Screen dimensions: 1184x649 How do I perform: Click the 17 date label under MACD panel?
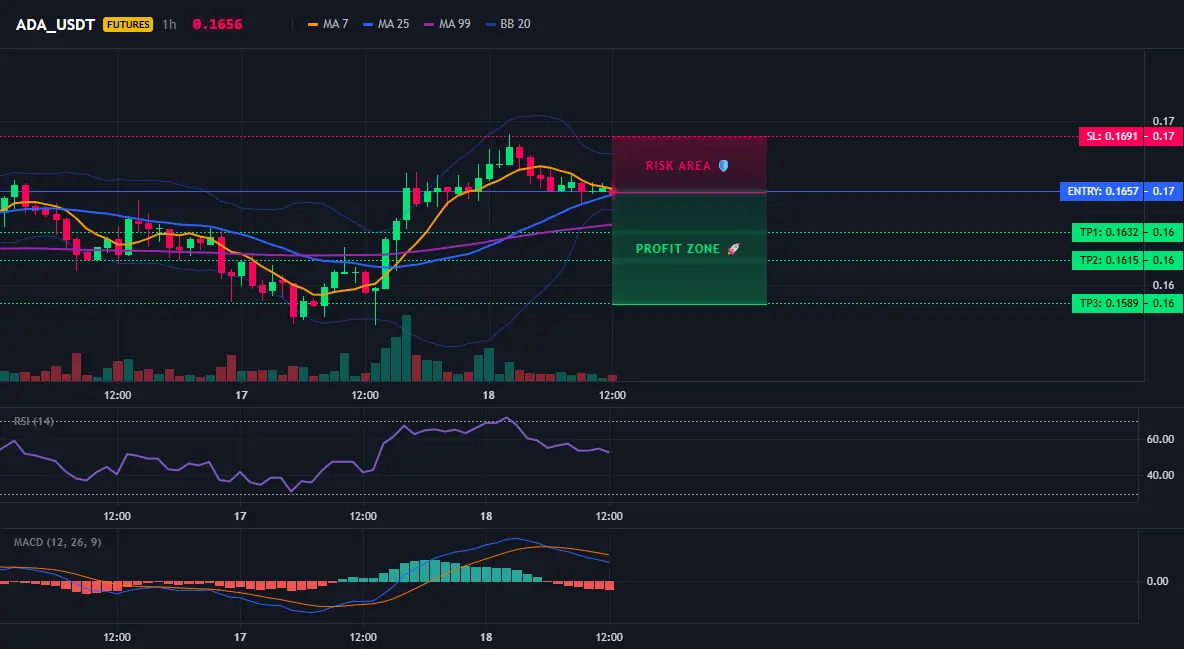point(240,637)
